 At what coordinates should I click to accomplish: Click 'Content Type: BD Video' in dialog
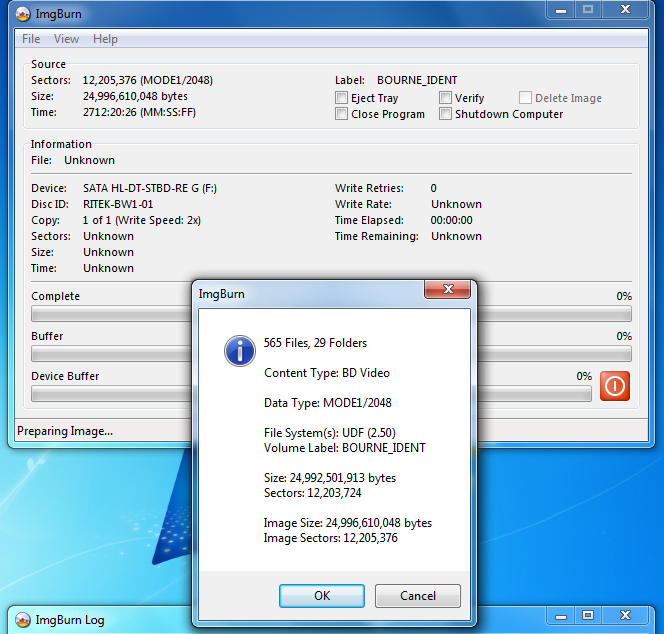click(327, 373)
